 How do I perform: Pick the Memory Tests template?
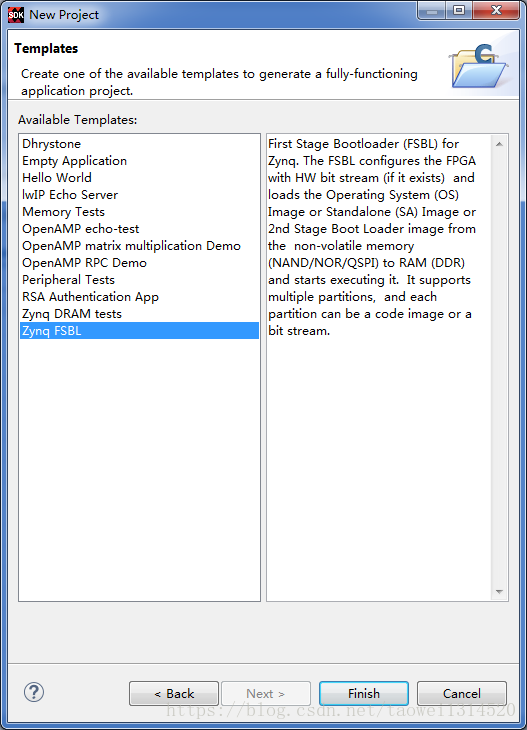pyautogui.click(x=139, y=211)
